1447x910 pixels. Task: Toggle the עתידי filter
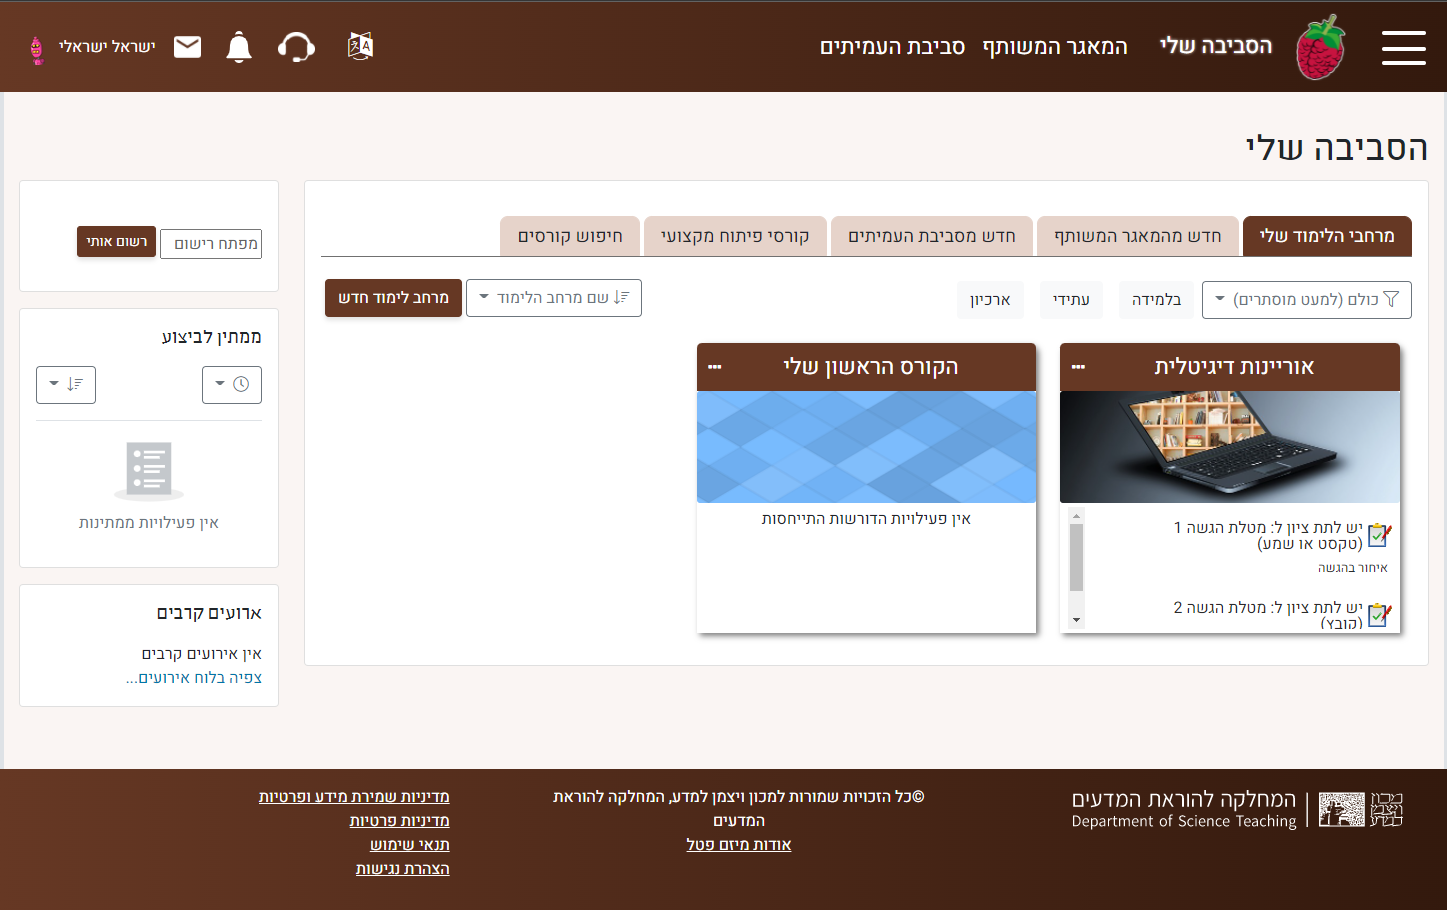pos(1071,300)
